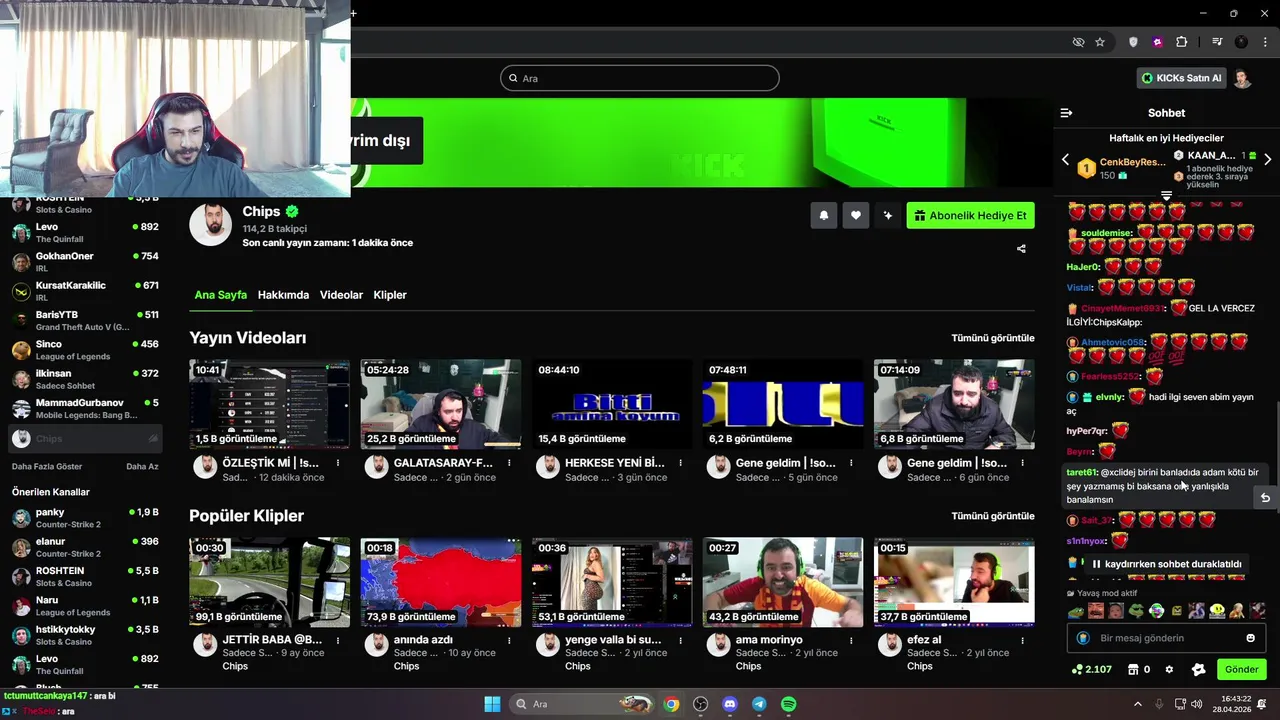Click the sparkle icon beside the heart
Viewport: 1280px width, 720px height.
[x=887, y=215]
